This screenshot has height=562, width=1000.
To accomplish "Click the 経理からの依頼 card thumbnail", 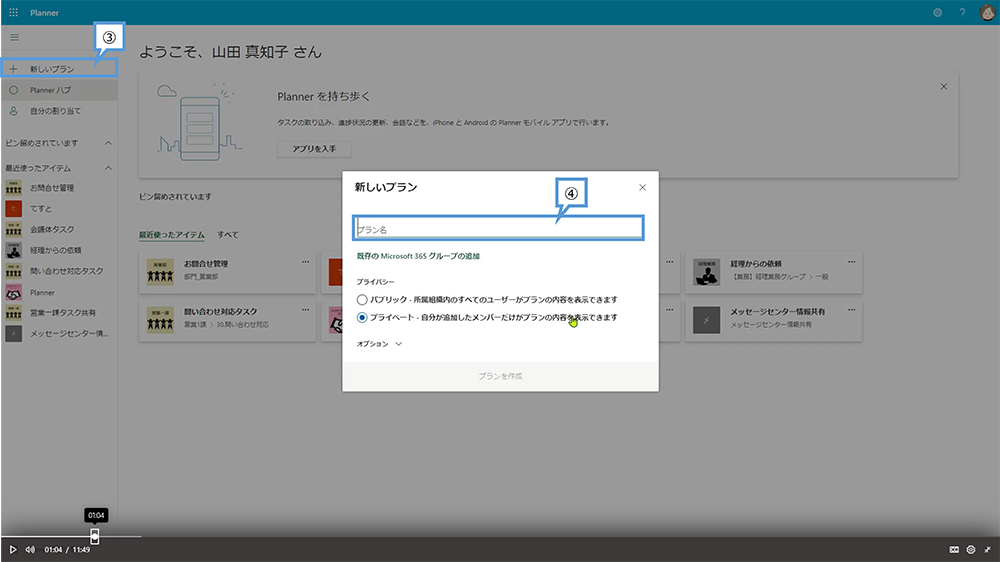I will point(707,272).
